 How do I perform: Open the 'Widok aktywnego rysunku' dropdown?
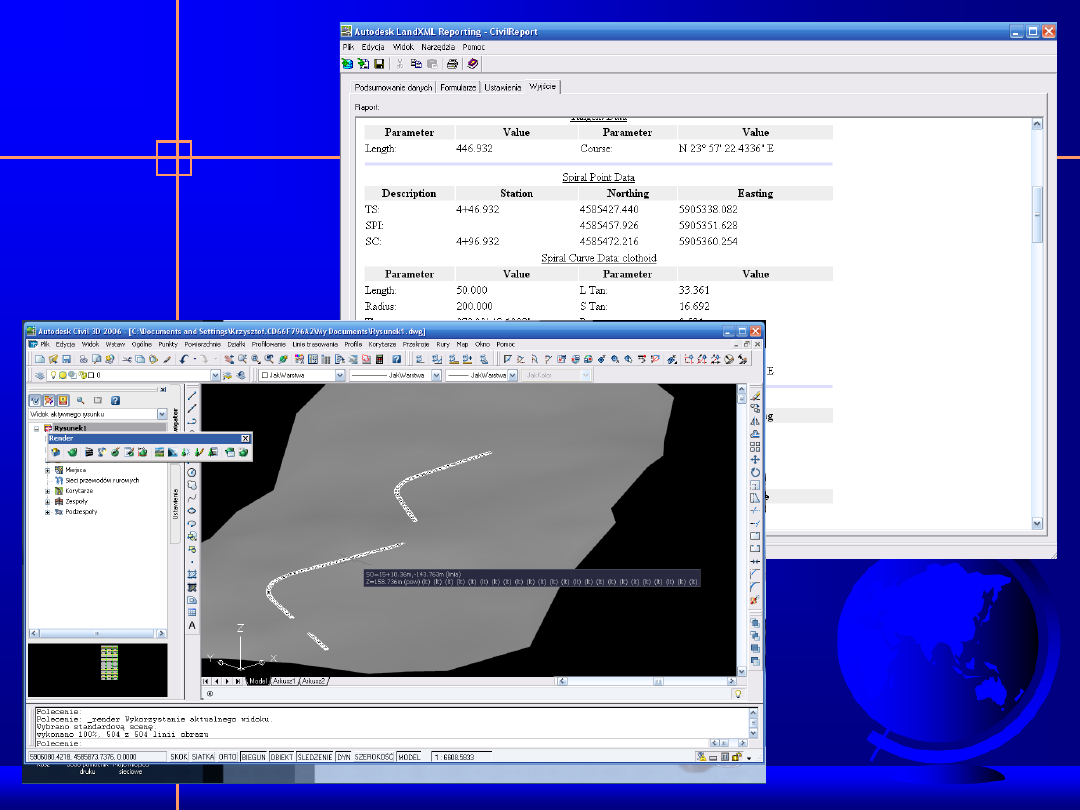click(161, 414)
